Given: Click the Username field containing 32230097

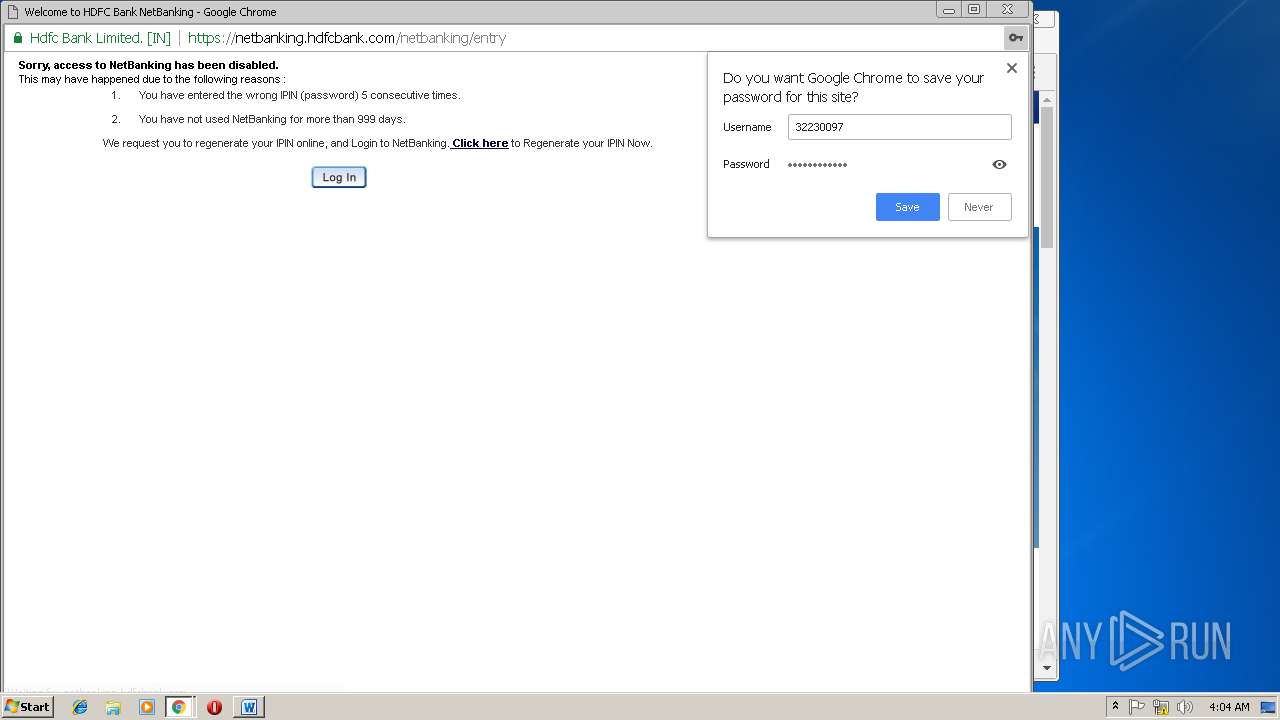Looking at the screenshot, I should [899, 127].
